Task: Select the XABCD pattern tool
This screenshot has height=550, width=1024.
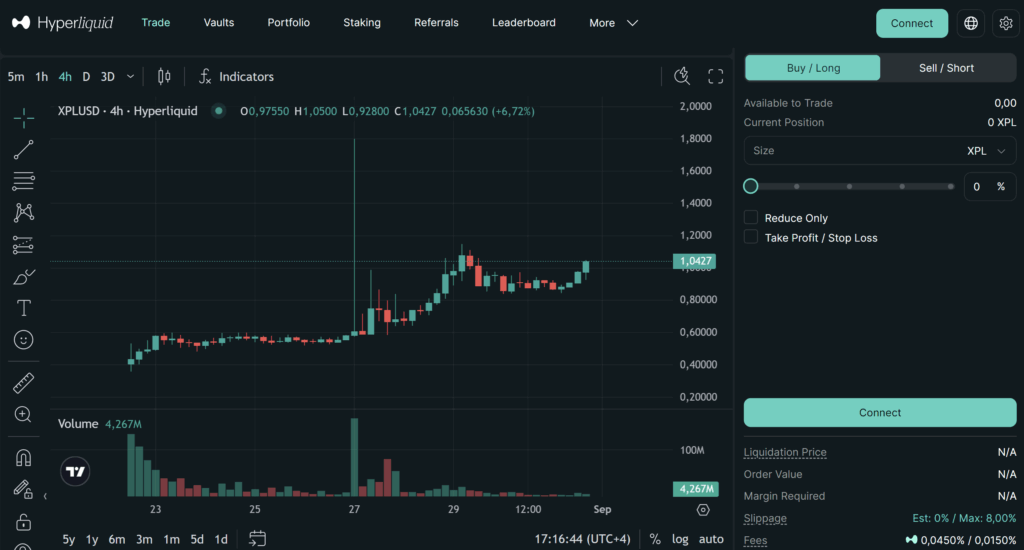Action: point(24,212)
